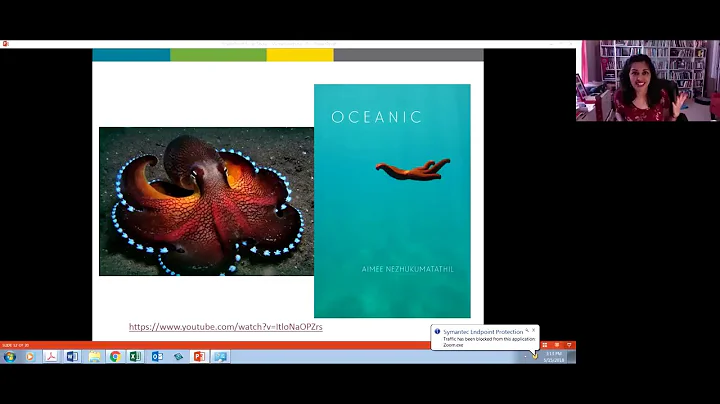Click the author name Aimee Nezhukumatathil
Screen dimensions: 720x404
pyautogui.click(x=408, y=269)
